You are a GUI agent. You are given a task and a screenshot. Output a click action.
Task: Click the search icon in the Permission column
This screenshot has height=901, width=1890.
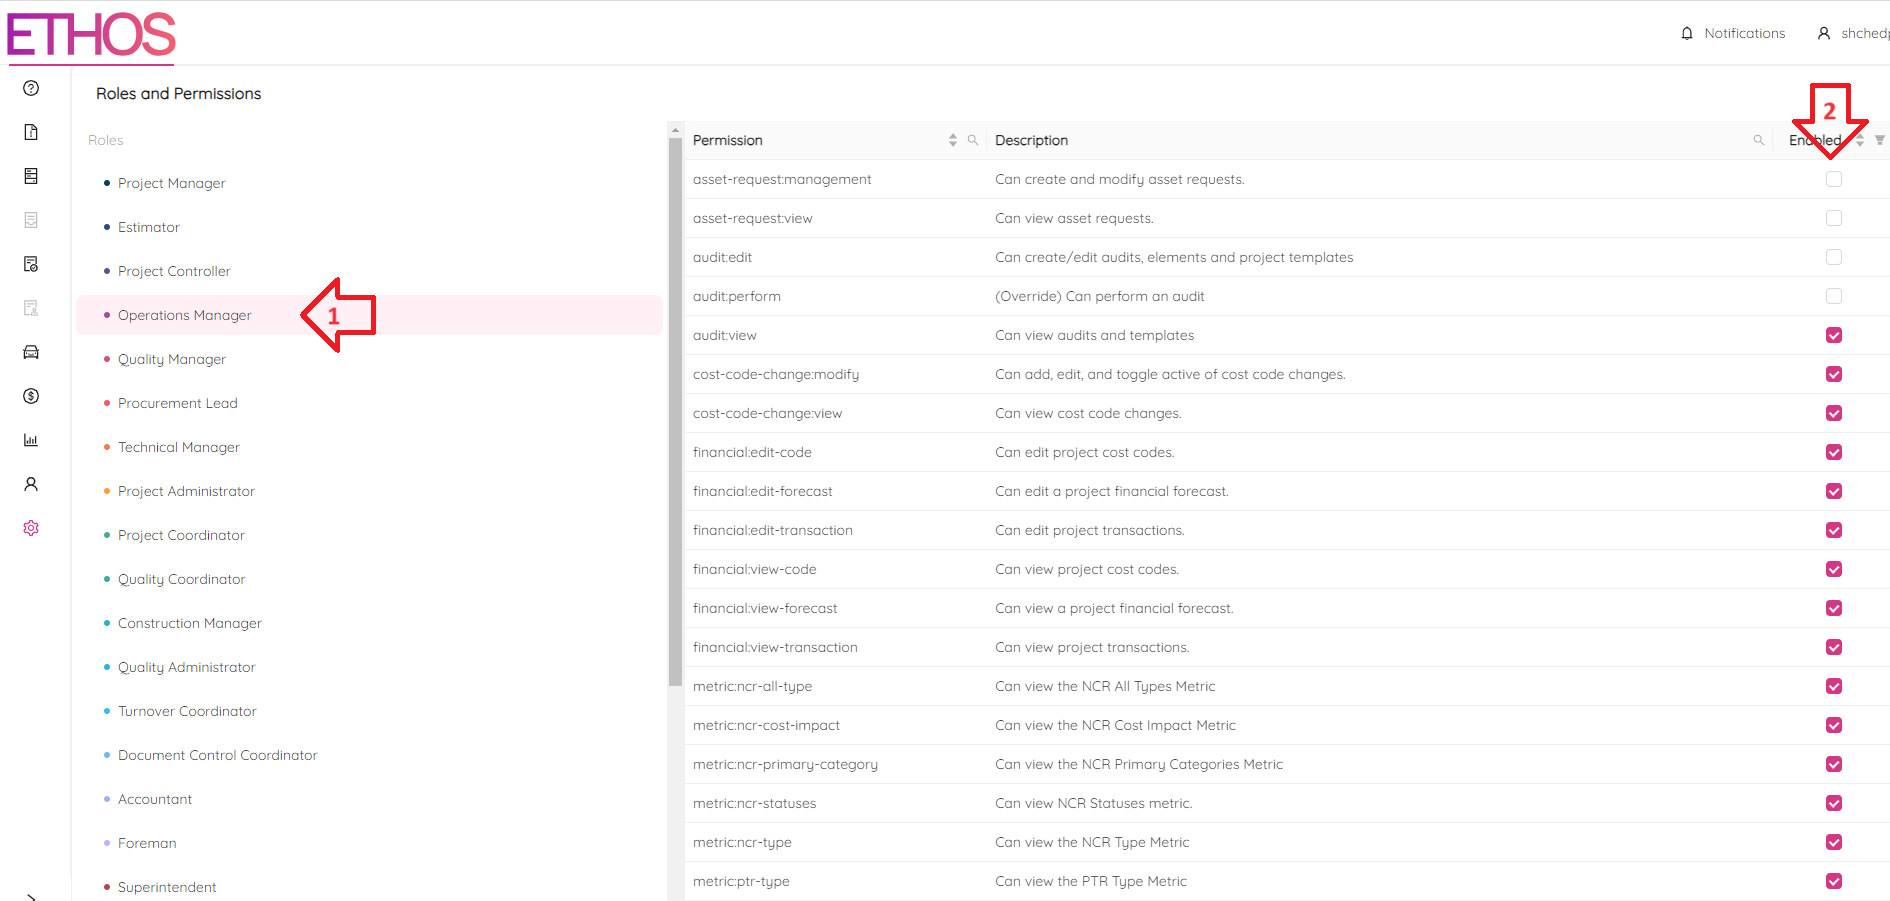tap(974, 140)
